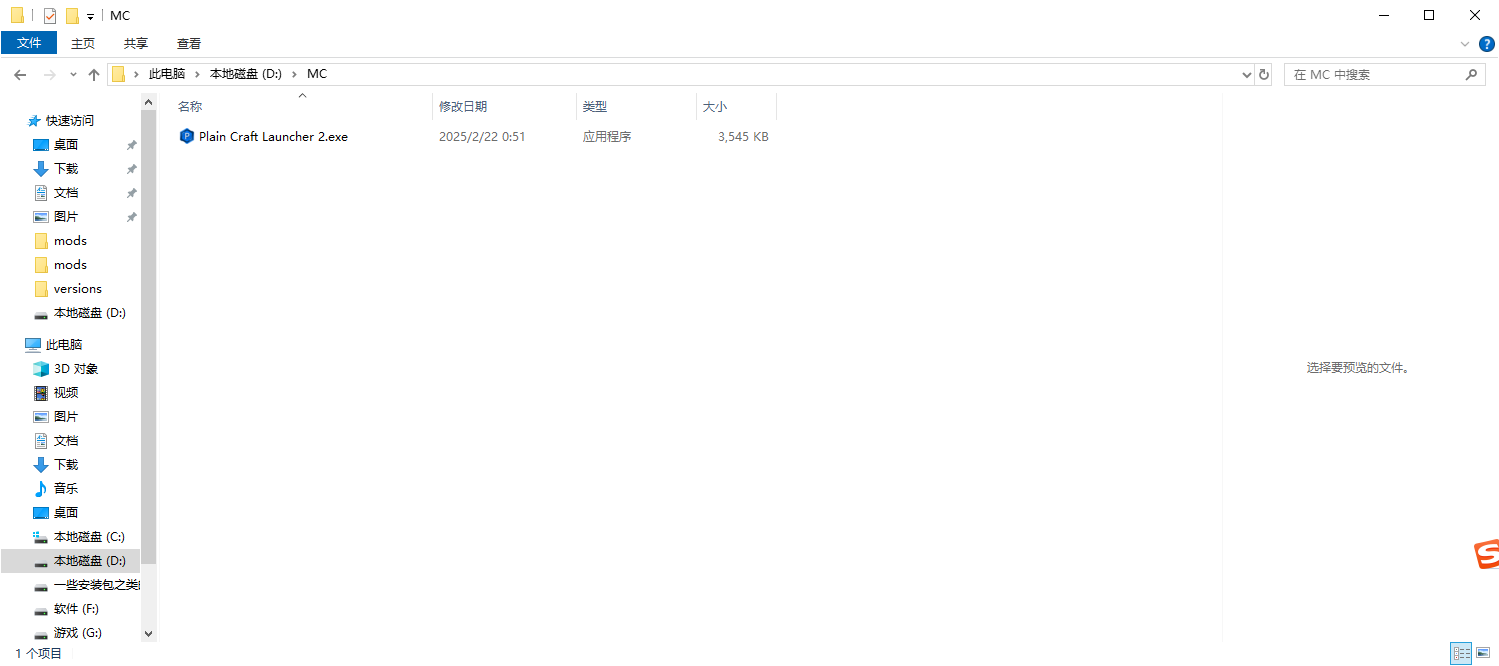Screen dimensions: 1499x666
Task: Open recent locations dropdown arrow
Action: [x=73, y=75]
